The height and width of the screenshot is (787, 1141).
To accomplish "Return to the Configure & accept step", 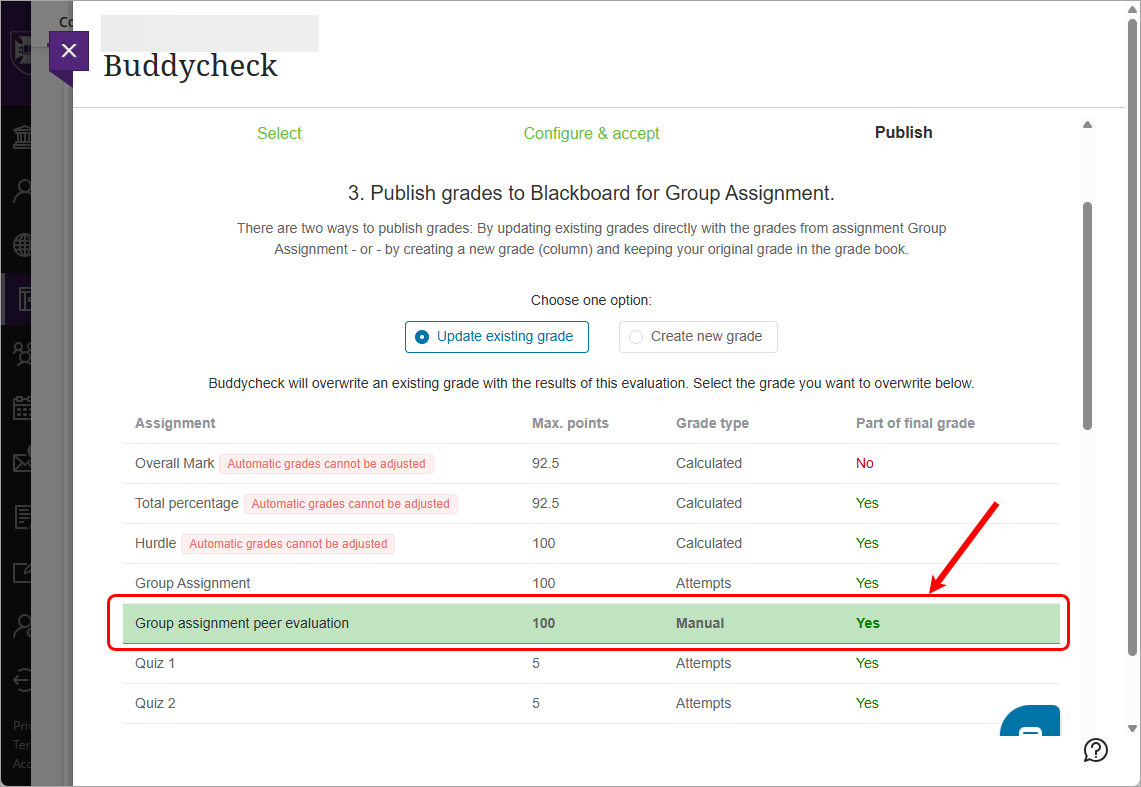I will click(592, 133).
